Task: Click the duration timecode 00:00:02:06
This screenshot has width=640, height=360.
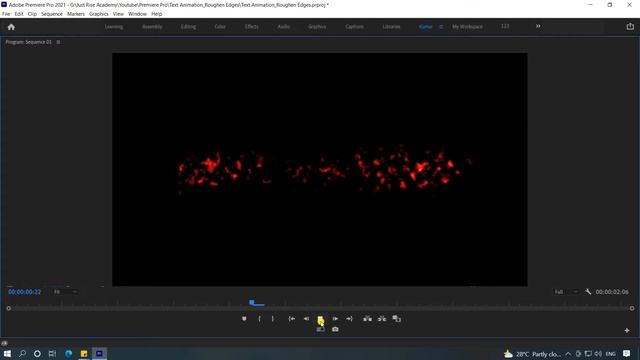Action: [612, 292]
